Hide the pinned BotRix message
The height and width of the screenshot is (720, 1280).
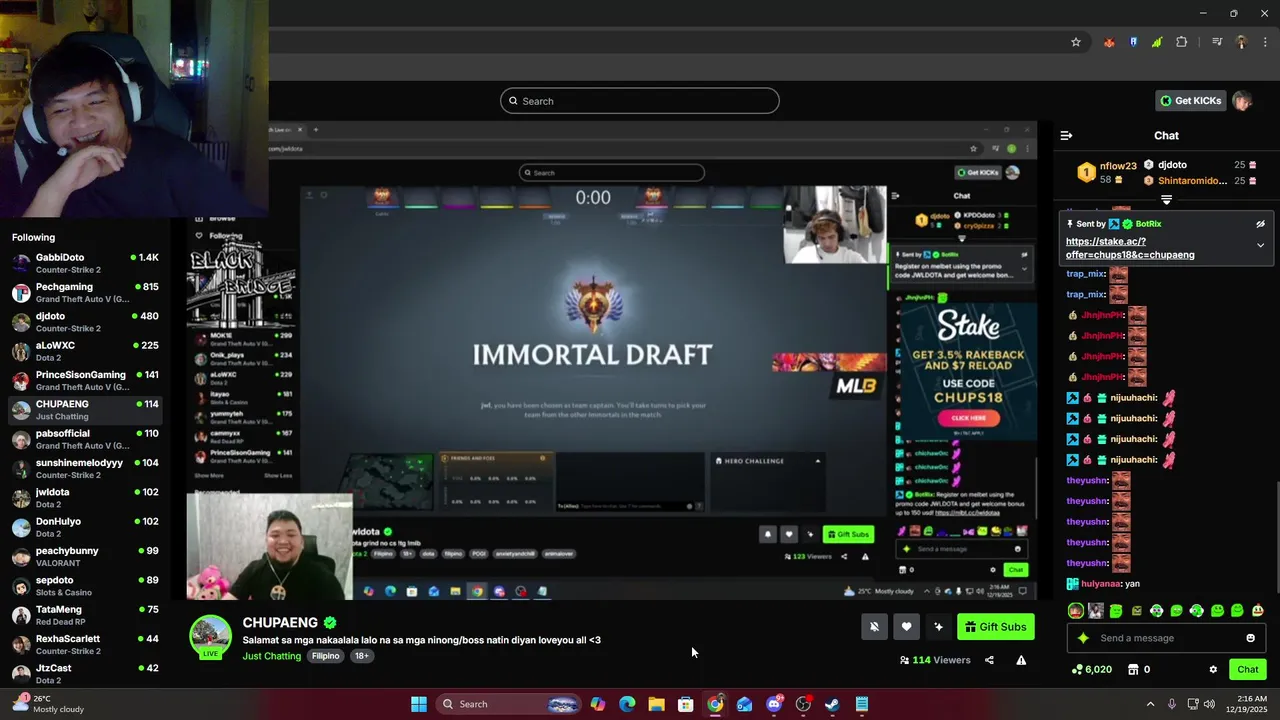[x=1260, y=224]
